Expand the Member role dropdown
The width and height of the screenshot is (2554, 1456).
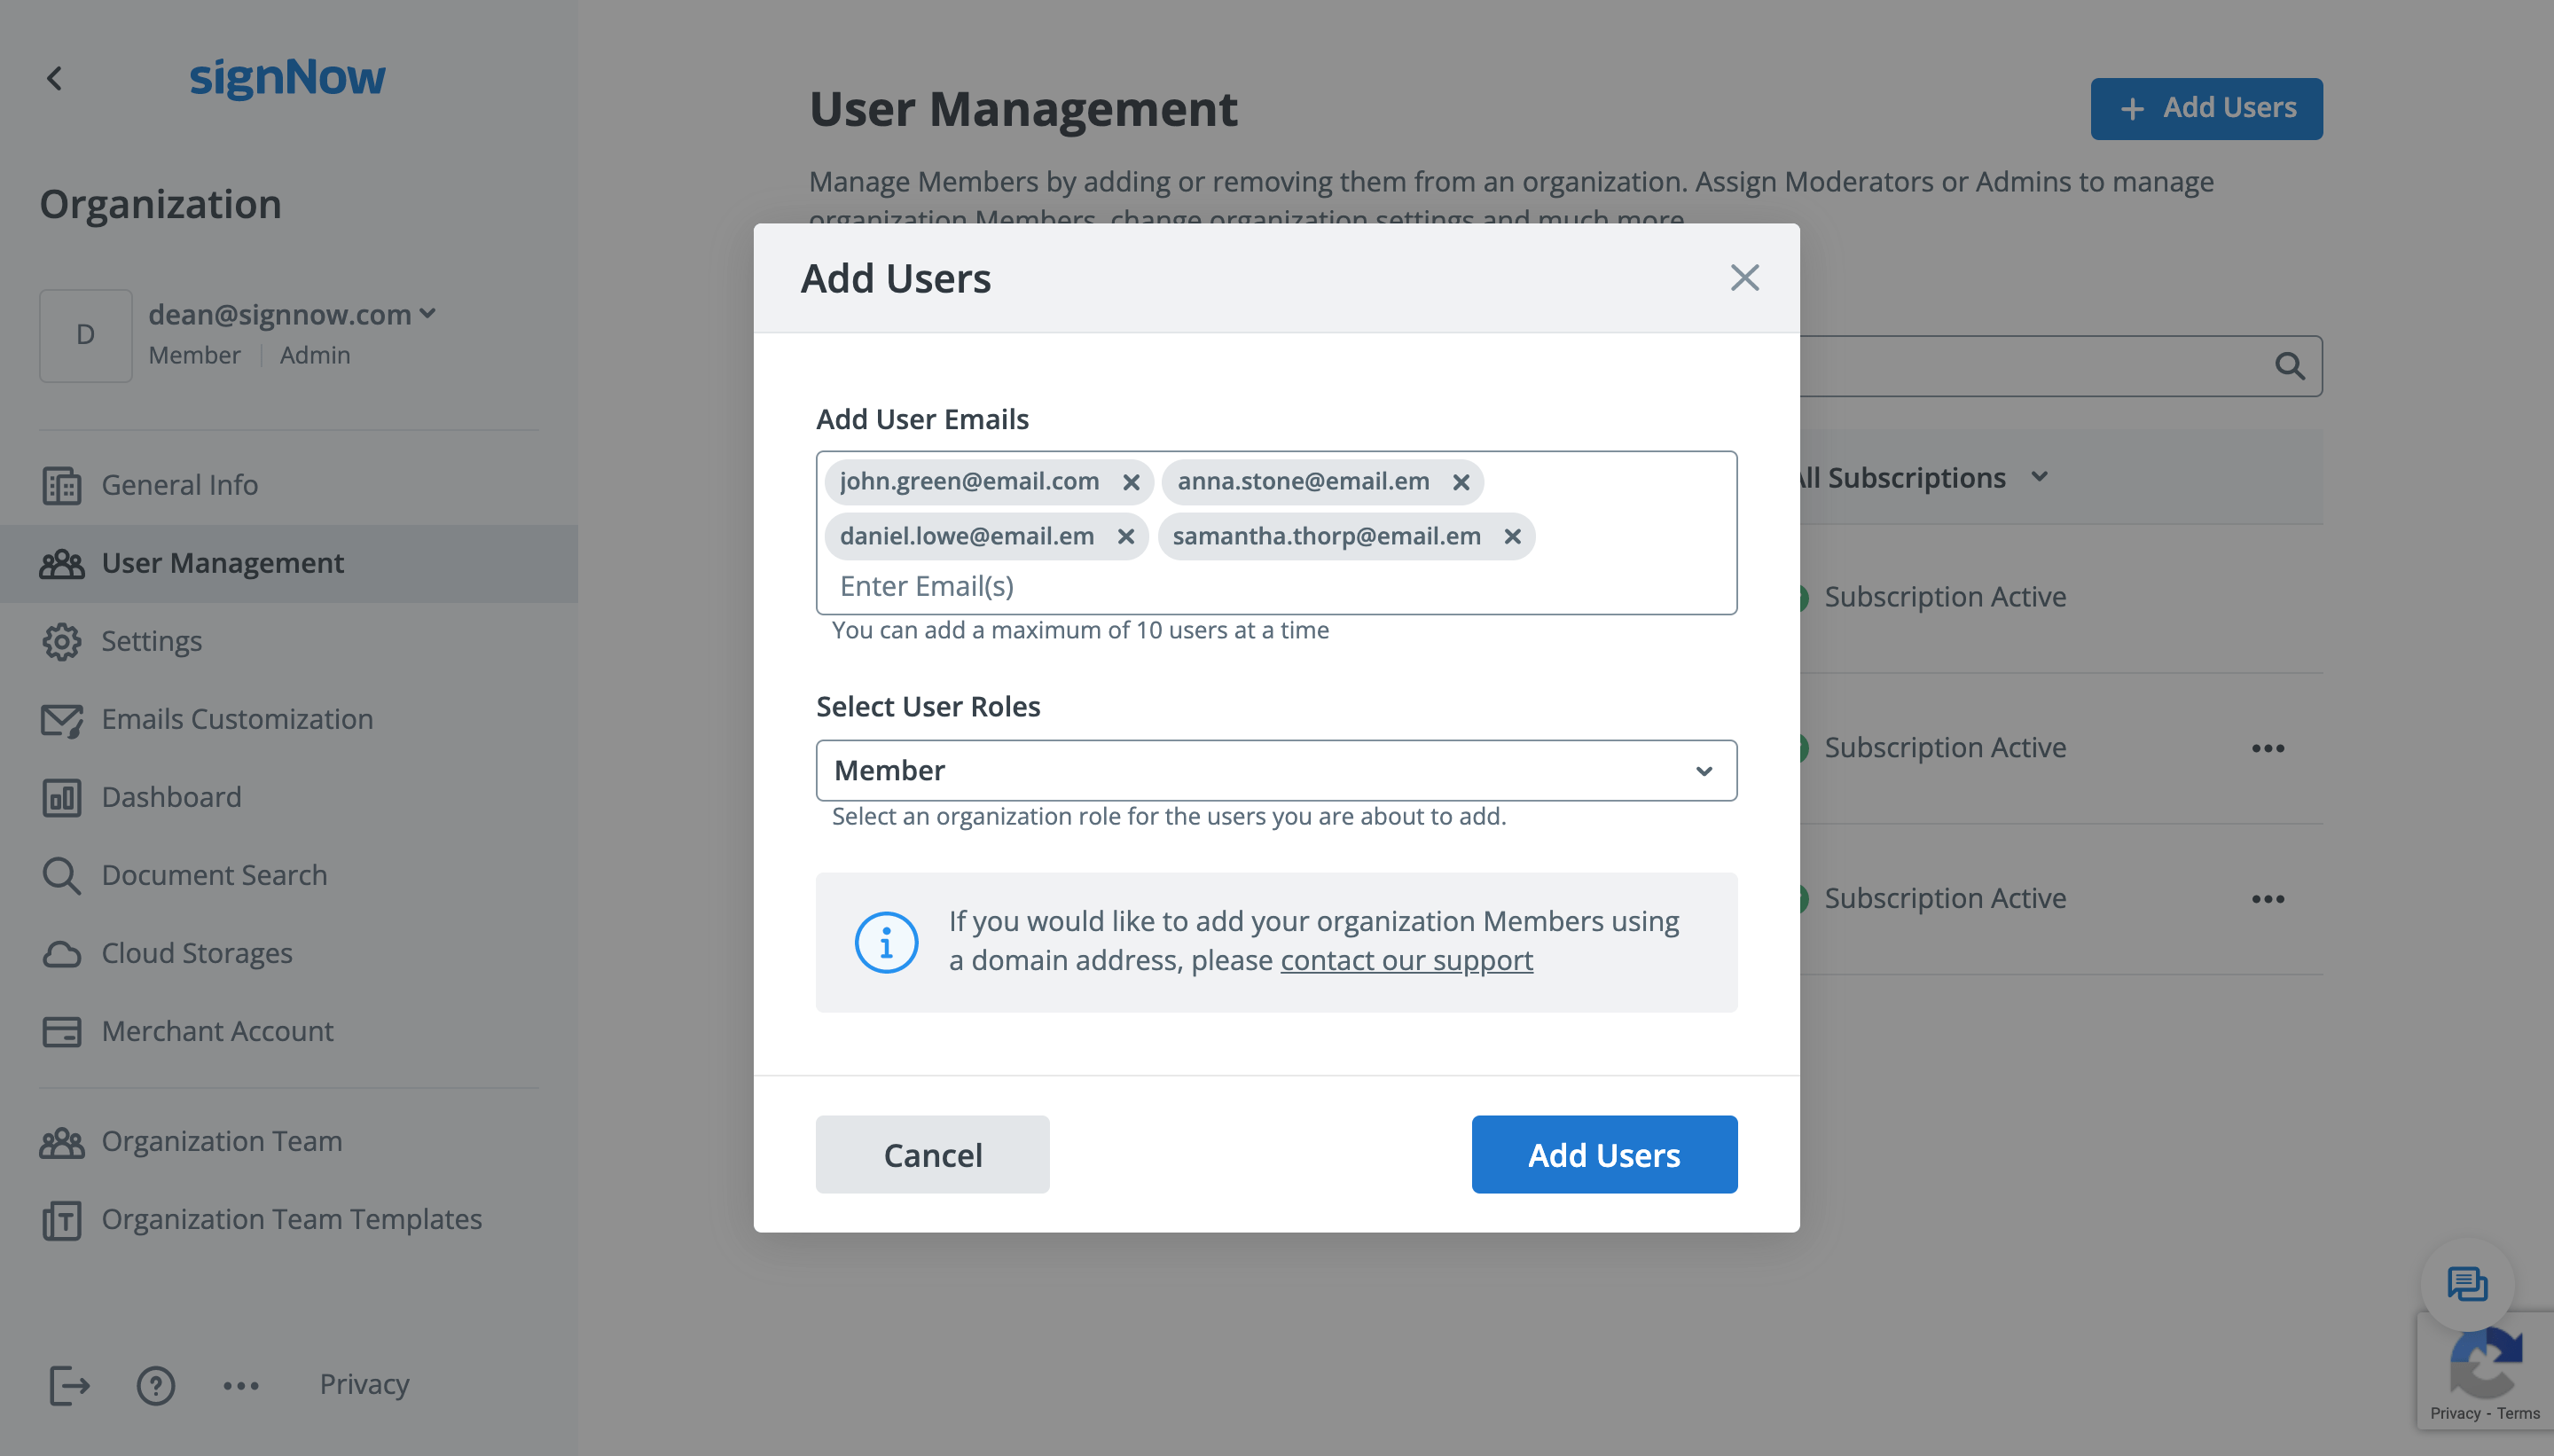pyautogui.click(x=1704, y=769)
